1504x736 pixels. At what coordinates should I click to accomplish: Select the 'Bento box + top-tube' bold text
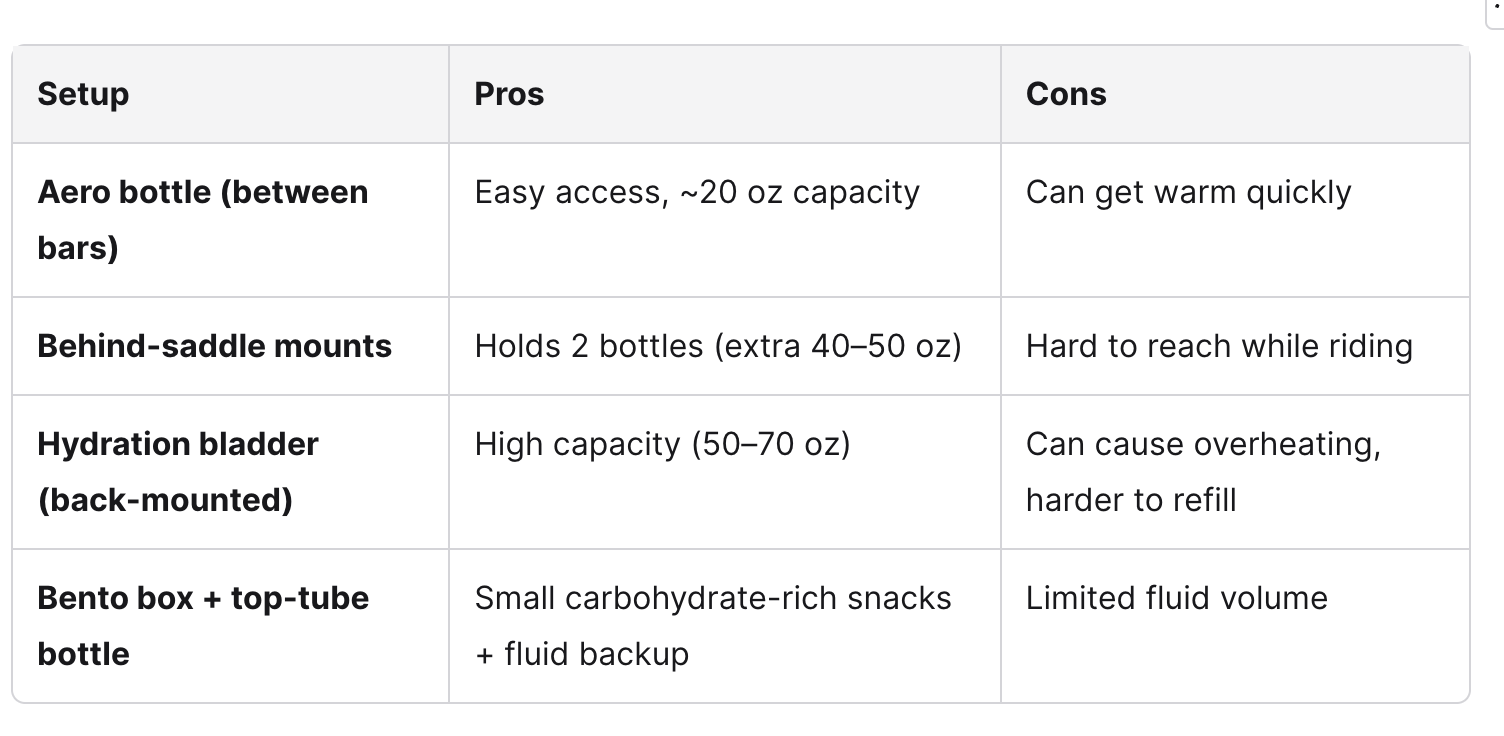pyautogui.click(x=203, y=598)
